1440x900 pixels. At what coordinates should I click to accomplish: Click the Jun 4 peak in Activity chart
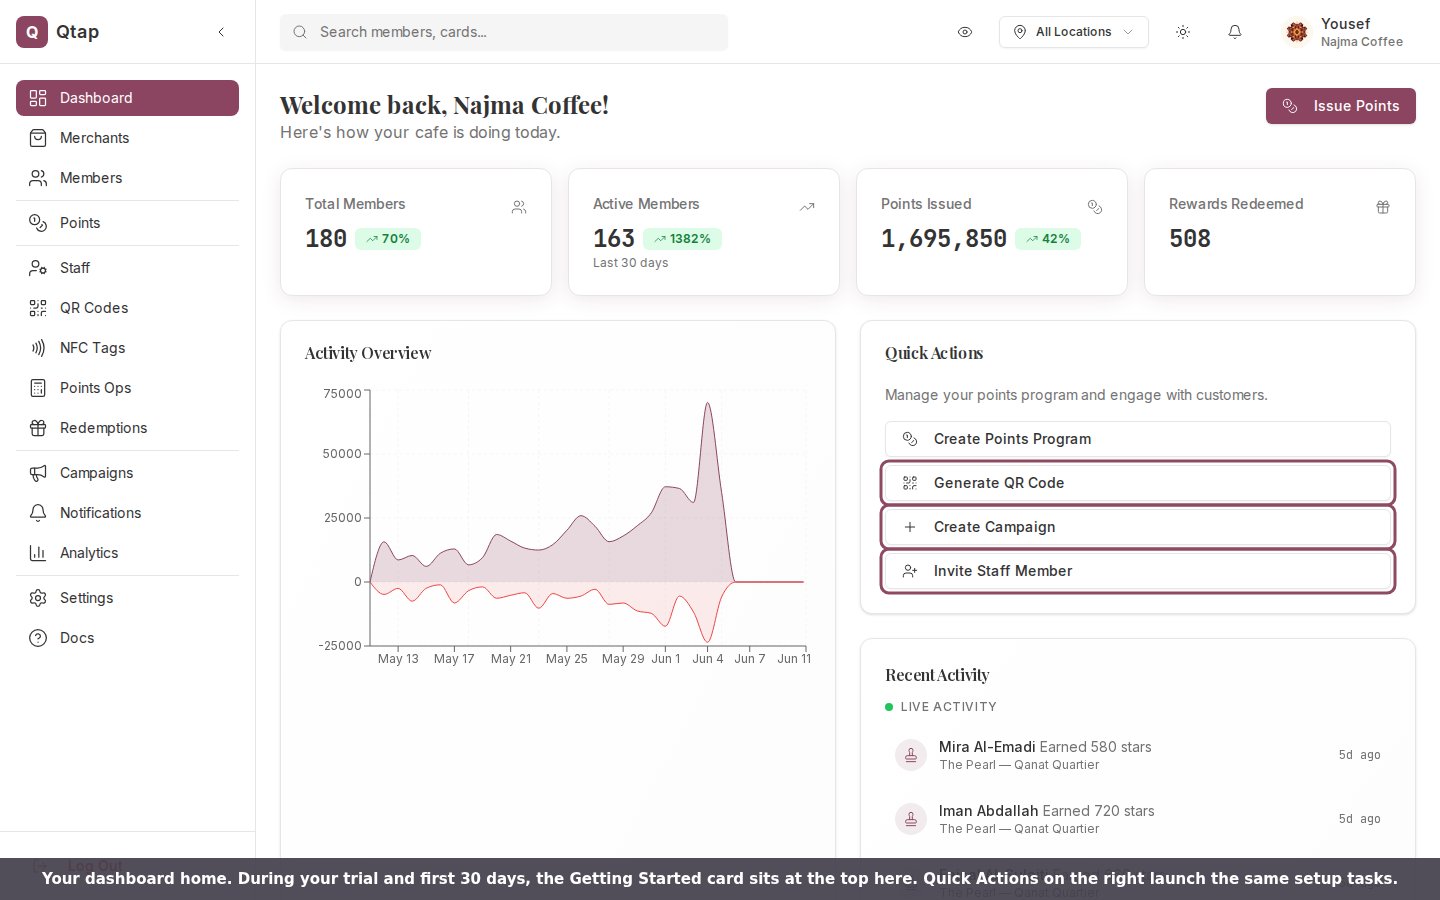tap(708, 405)
